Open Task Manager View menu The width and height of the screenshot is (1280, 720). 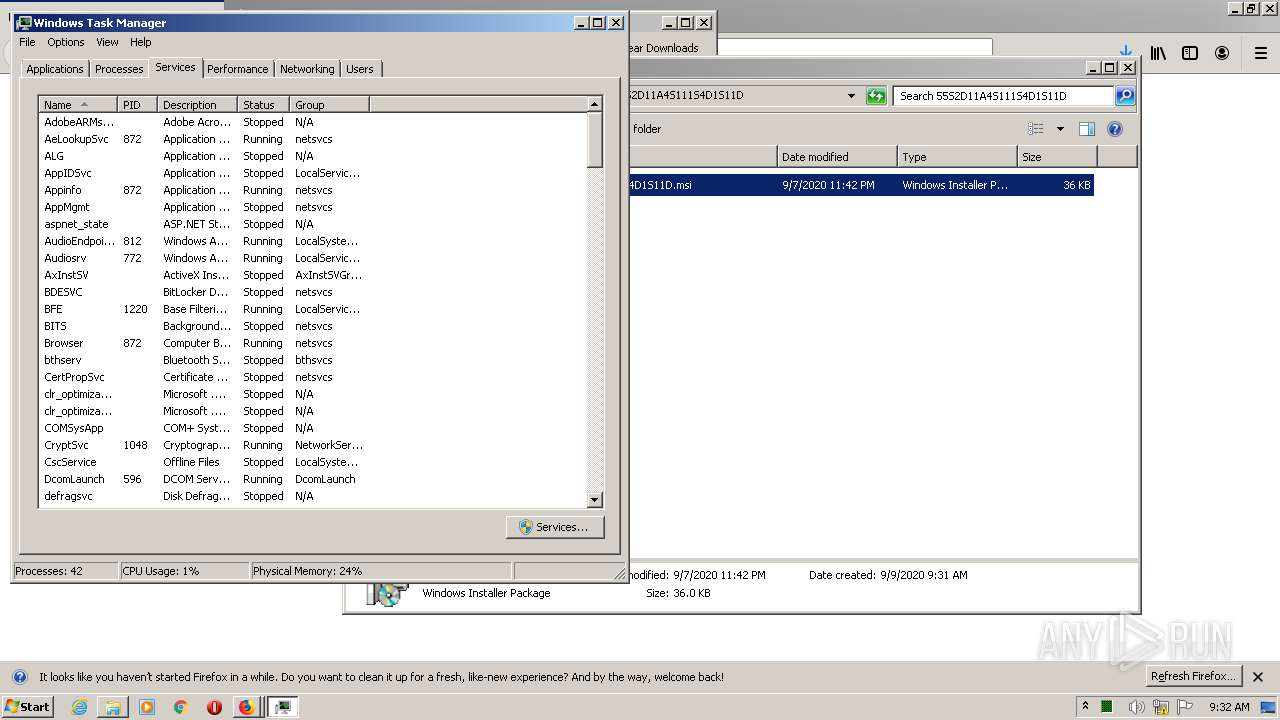[x=107, y=42]
